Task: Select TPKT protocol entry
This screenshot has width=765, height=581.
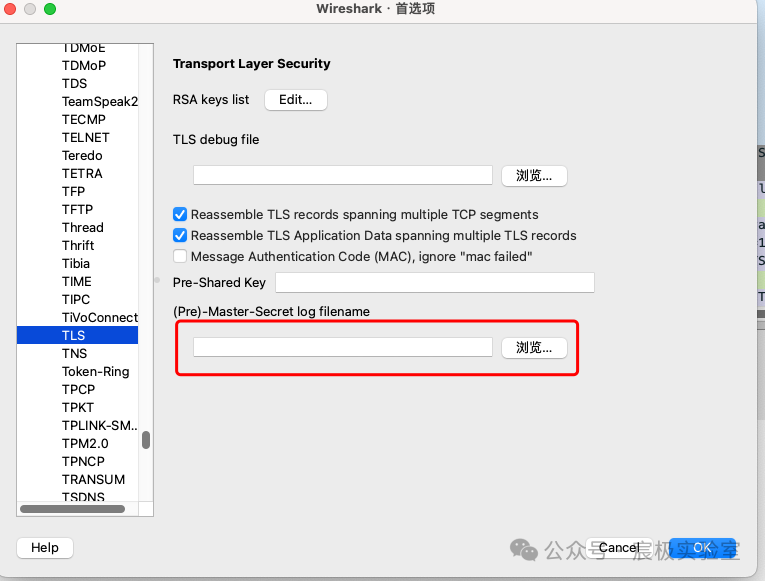Action: 78,408
